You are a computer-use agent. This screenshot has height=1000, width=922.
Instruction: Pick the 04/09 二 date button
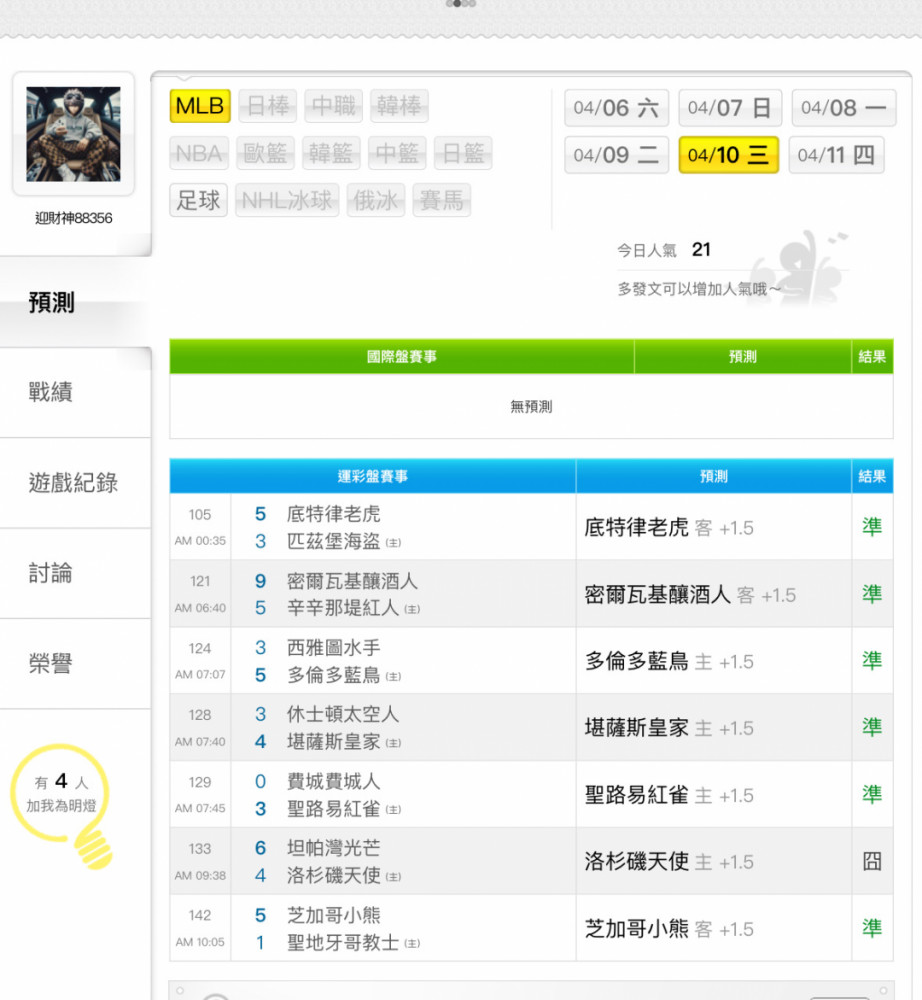click(x=617, y=155)
